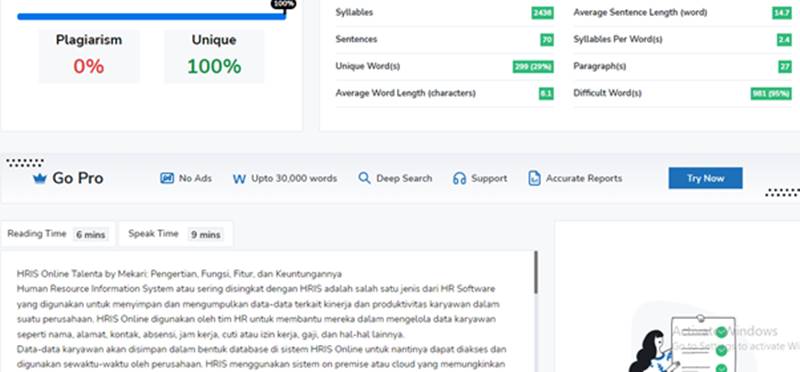Click the "Sentences" statistic label
The image size is (800, 372).
coord(356,40)
